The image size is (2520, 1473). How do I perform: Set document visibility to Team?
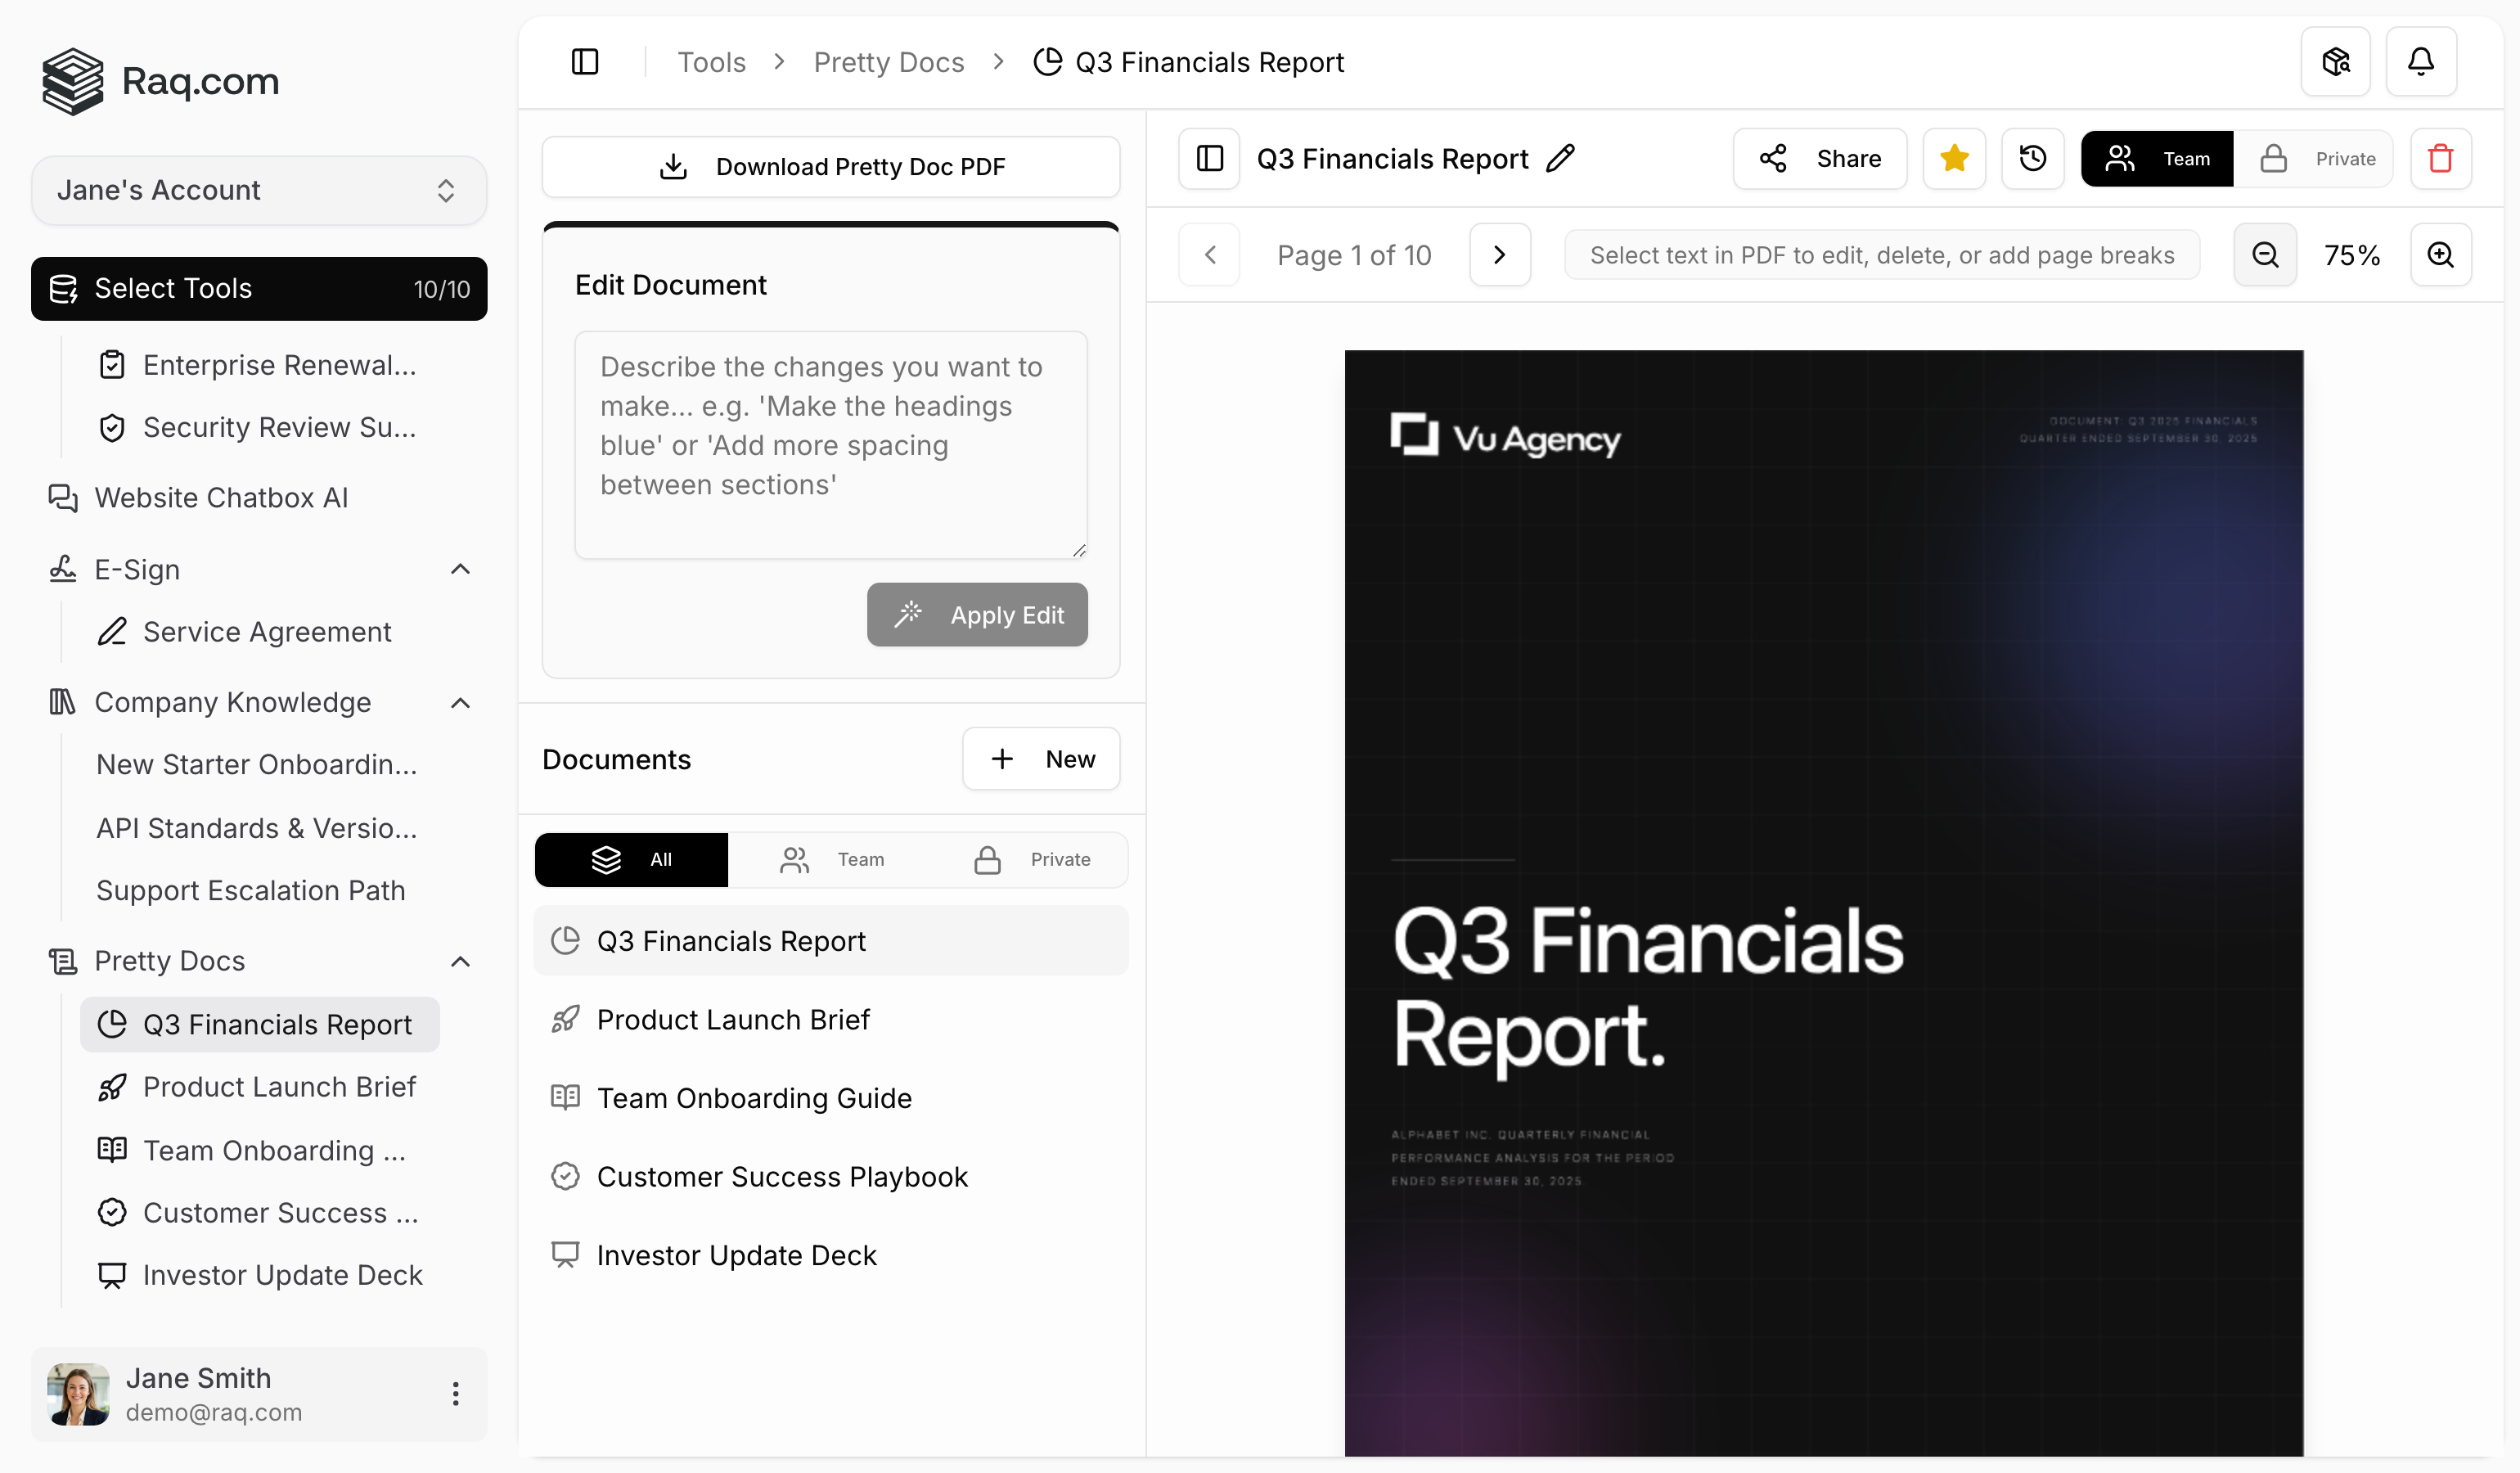pyautogui.click(x=2157, y=158)
